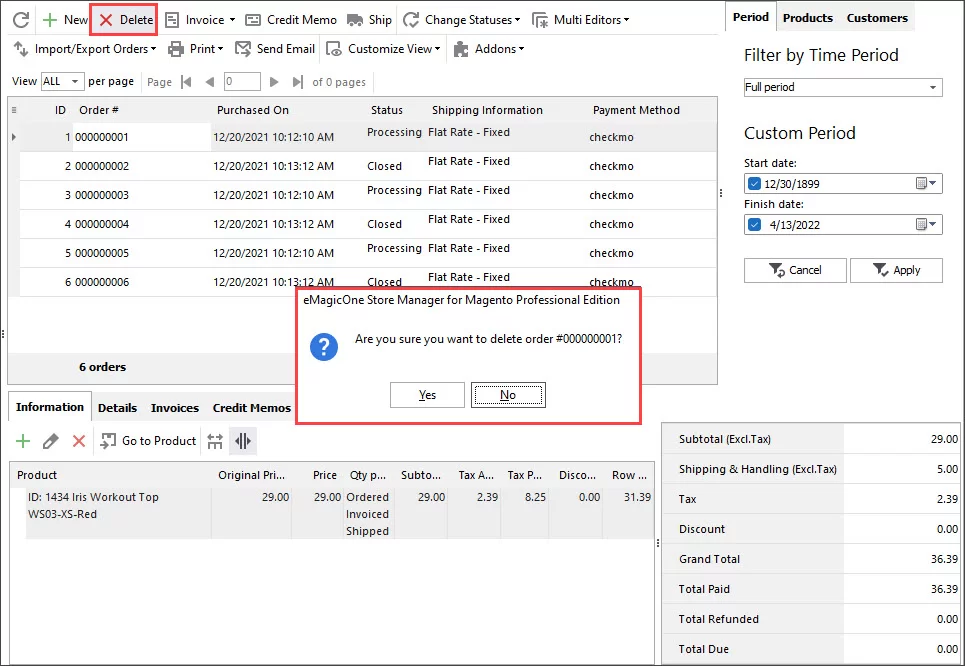Open the View per page ALL combo box

click(62, 81)
